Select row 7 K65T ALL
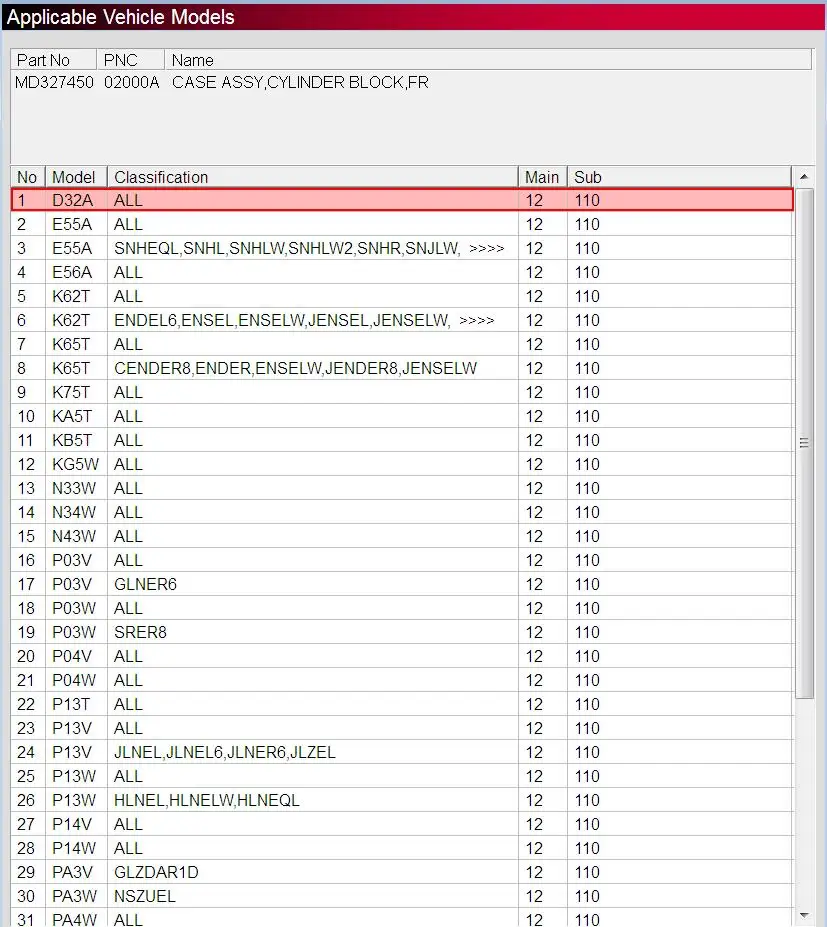The width and height of the screenshot is (827, 927). click(402, 345)
